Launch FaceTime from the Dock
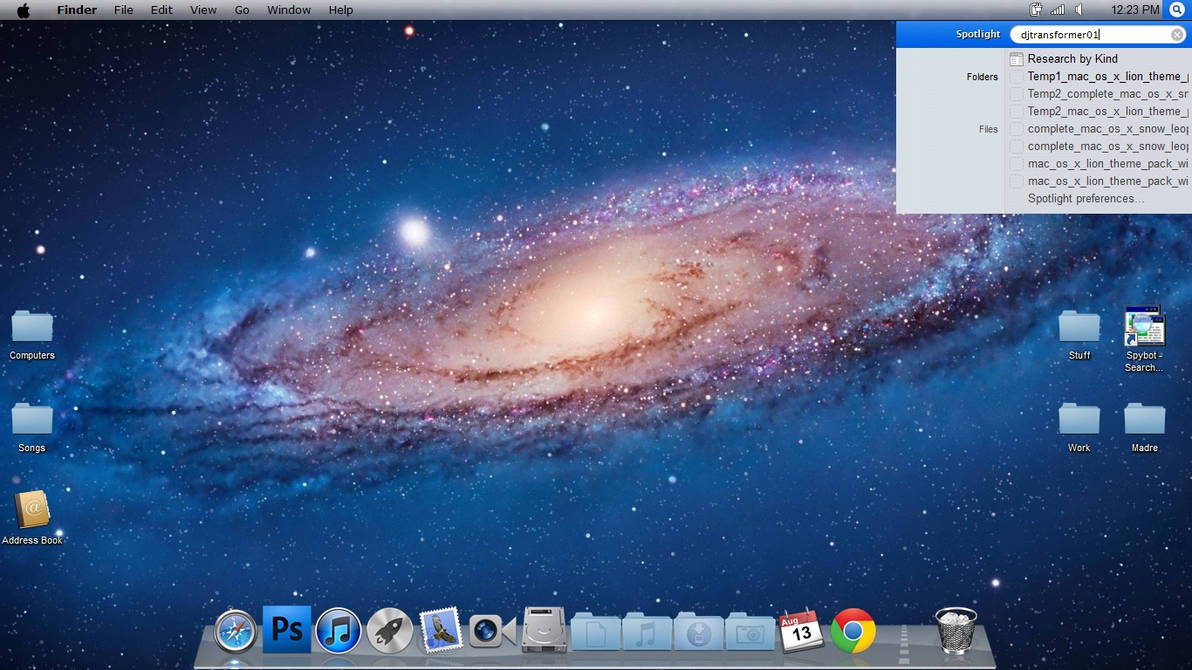 491,629
